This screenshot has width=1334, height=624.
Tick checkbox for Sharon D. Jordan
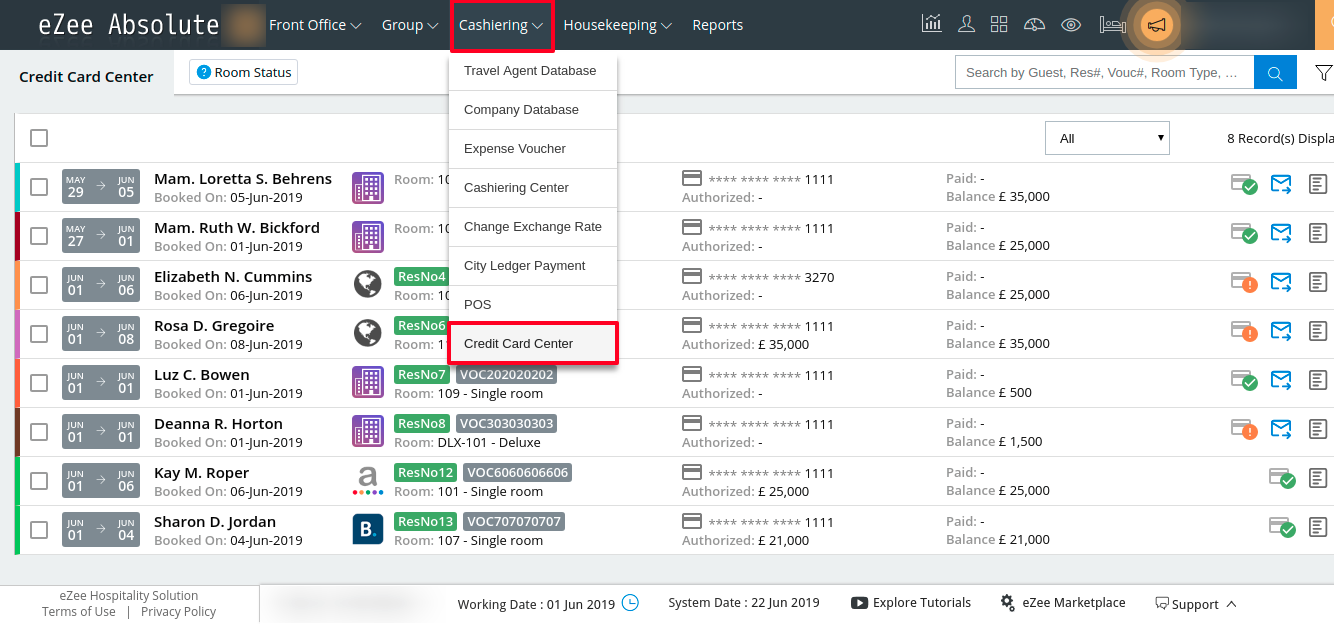(x=39, y=530)
